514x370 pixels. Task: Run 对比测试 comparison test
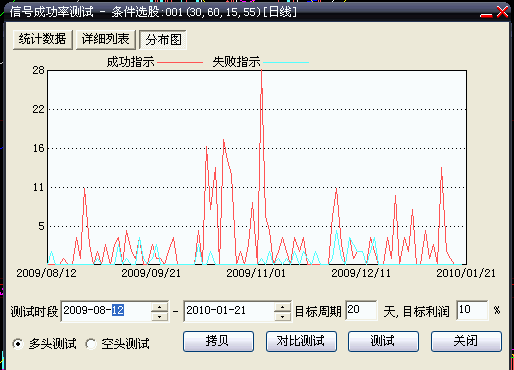[x=301, y=341]
